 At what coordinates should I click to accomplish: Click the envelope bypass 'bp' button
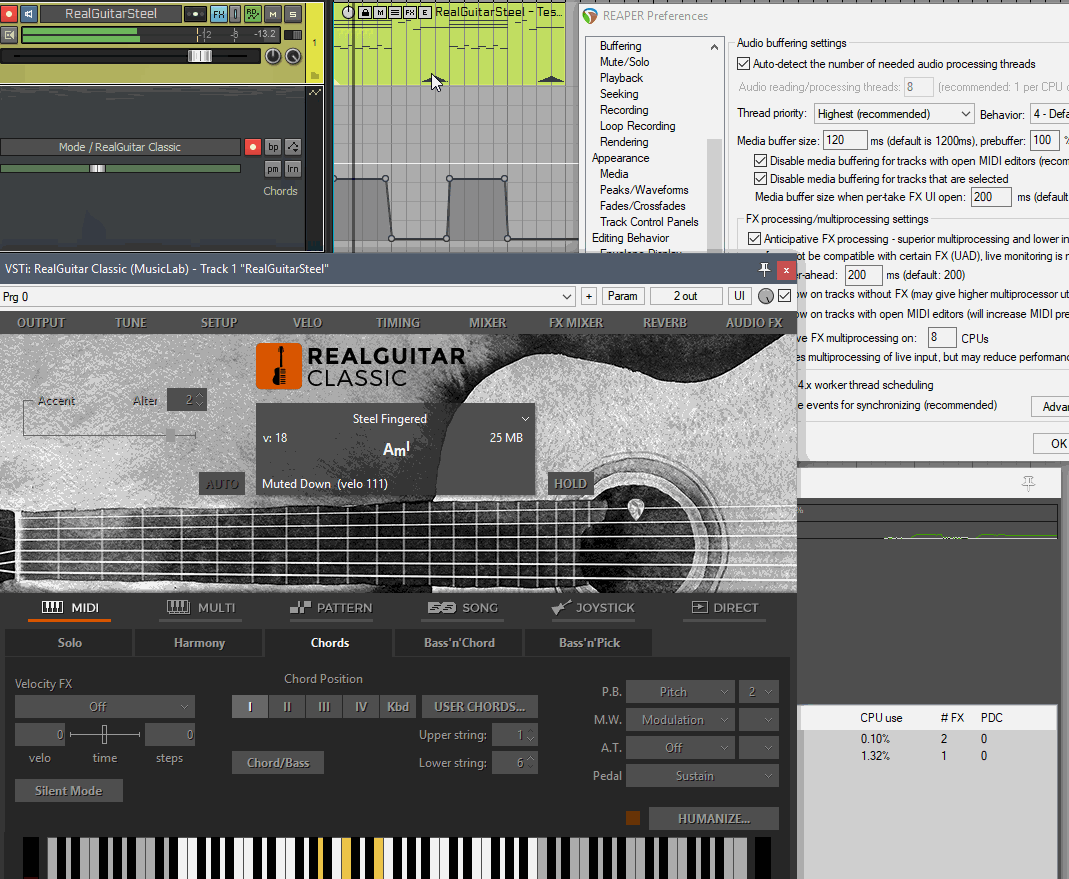pyautogui.click(x=273, y=147)
